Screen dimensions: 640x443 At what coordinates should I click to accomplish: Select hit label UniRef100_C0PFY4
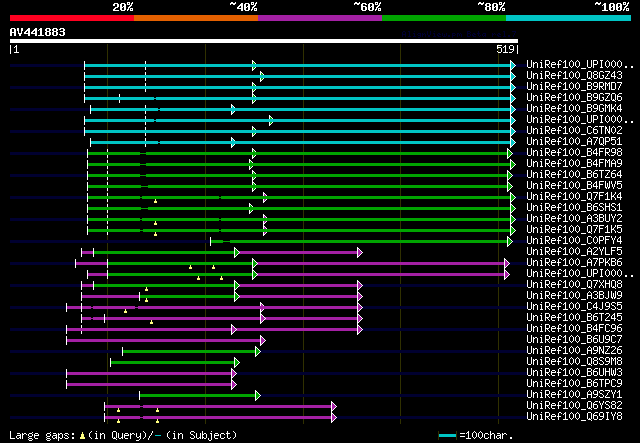(x=574, y=241)
